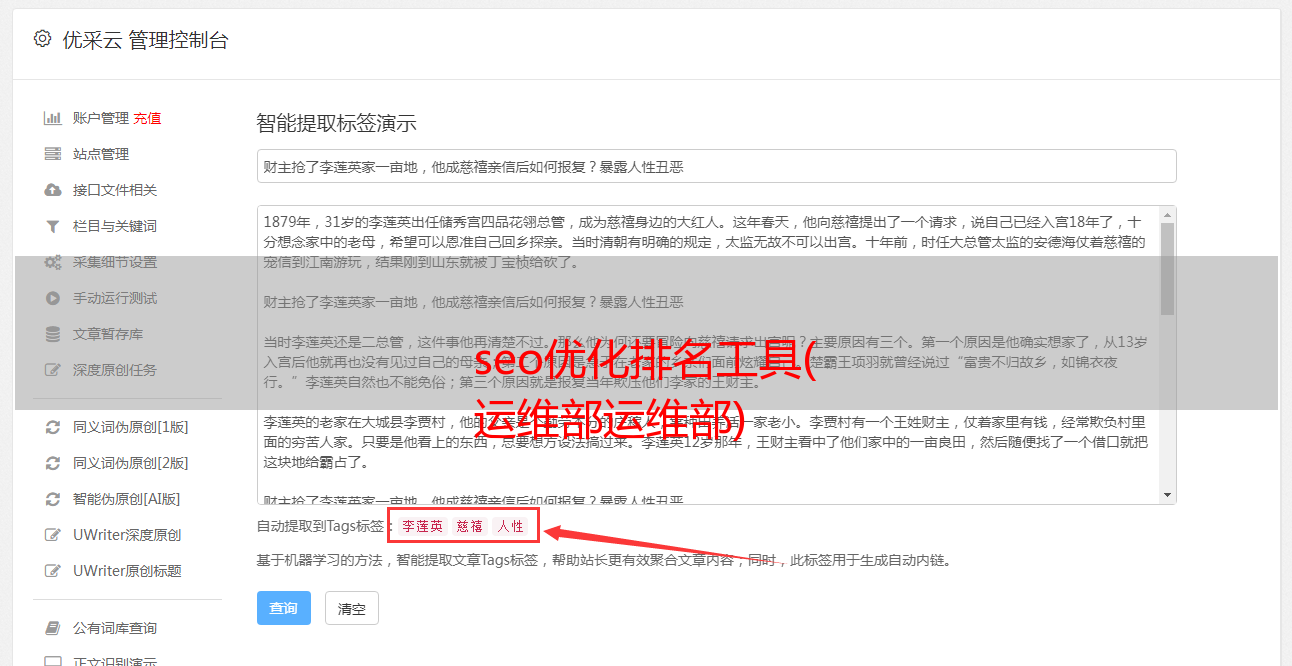Click the textarea scrollbar down arrow
Image resolution: width=1292 pixels, height=666 pixels.
[1167, 495]
